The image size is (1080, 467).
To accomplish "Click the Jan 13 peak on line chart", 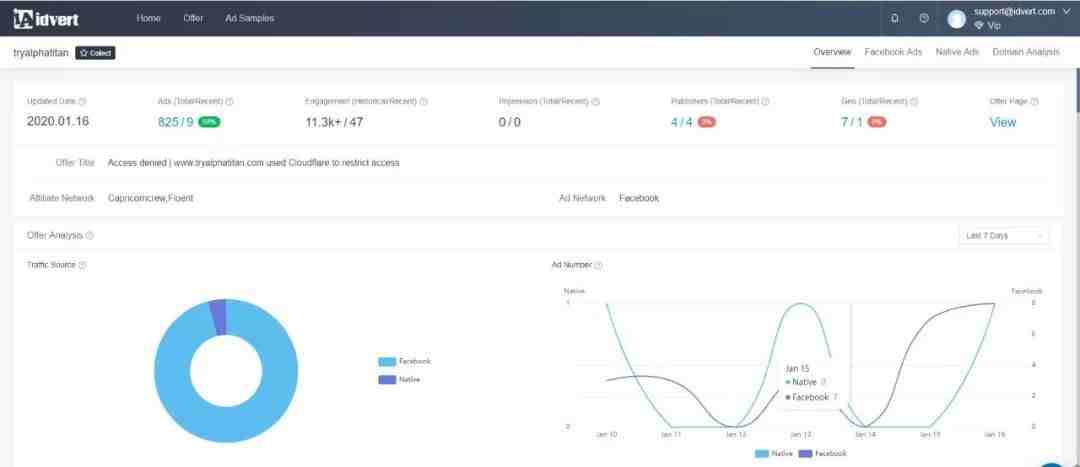I will point(800,304).
